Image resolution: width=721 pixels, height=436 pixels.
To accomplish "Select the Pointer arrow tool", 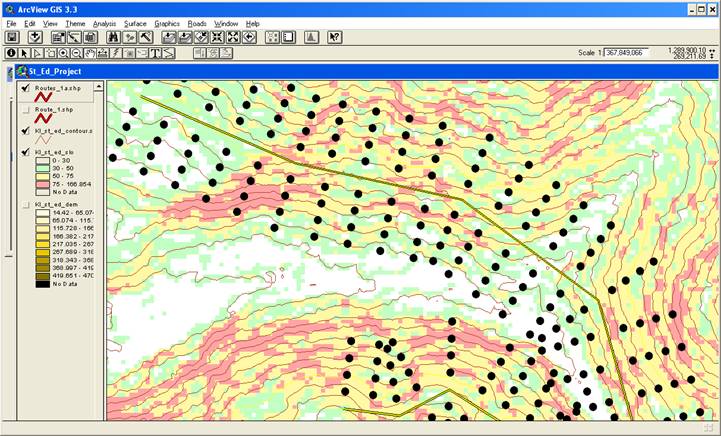I will (x=24, y=52).
